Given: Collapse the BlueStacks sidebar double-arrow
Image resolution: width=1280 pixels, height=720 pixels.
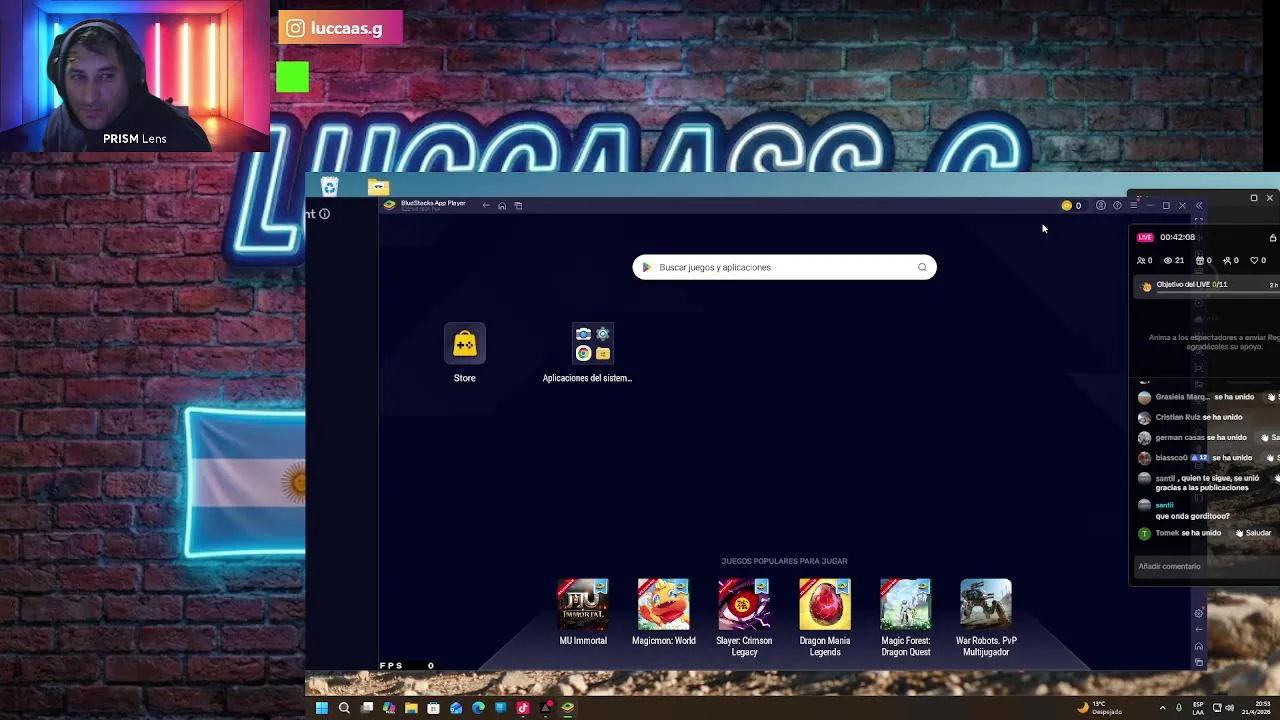Looking at the screenshot, I should pos(1199,206).
